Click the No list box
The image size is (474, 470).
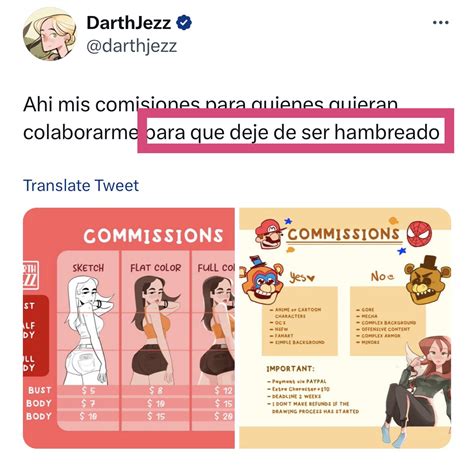click(x=388, y=321)
